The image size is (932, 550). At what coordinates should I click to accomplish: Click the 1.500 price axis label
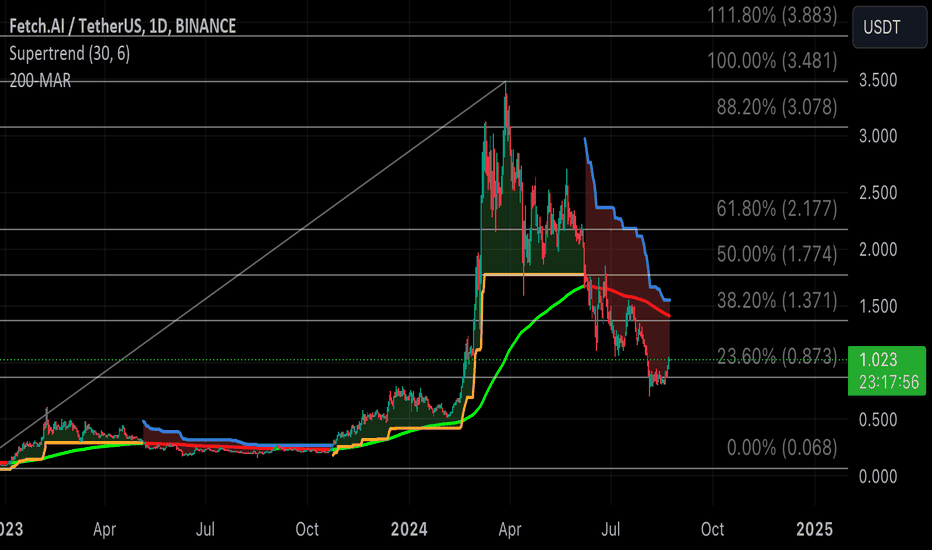point(878,306)
